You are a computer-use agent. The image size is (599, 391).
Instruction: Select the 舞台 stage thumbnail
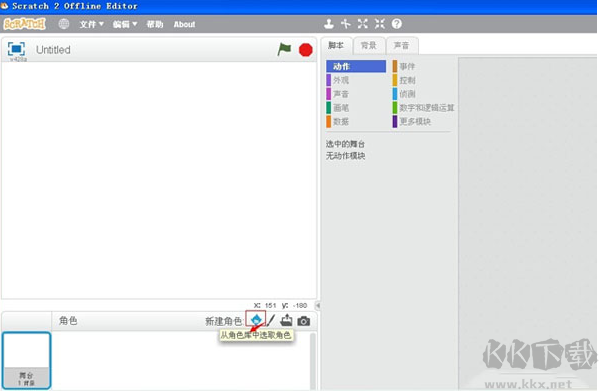pos(26,360)
